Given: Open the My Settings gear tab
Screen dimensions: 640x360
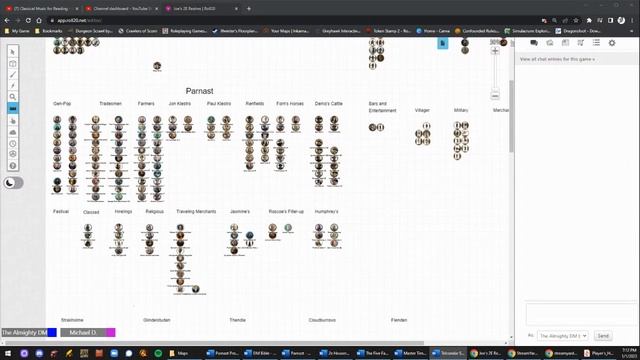Looking at the screenshot, I should 612,43.
